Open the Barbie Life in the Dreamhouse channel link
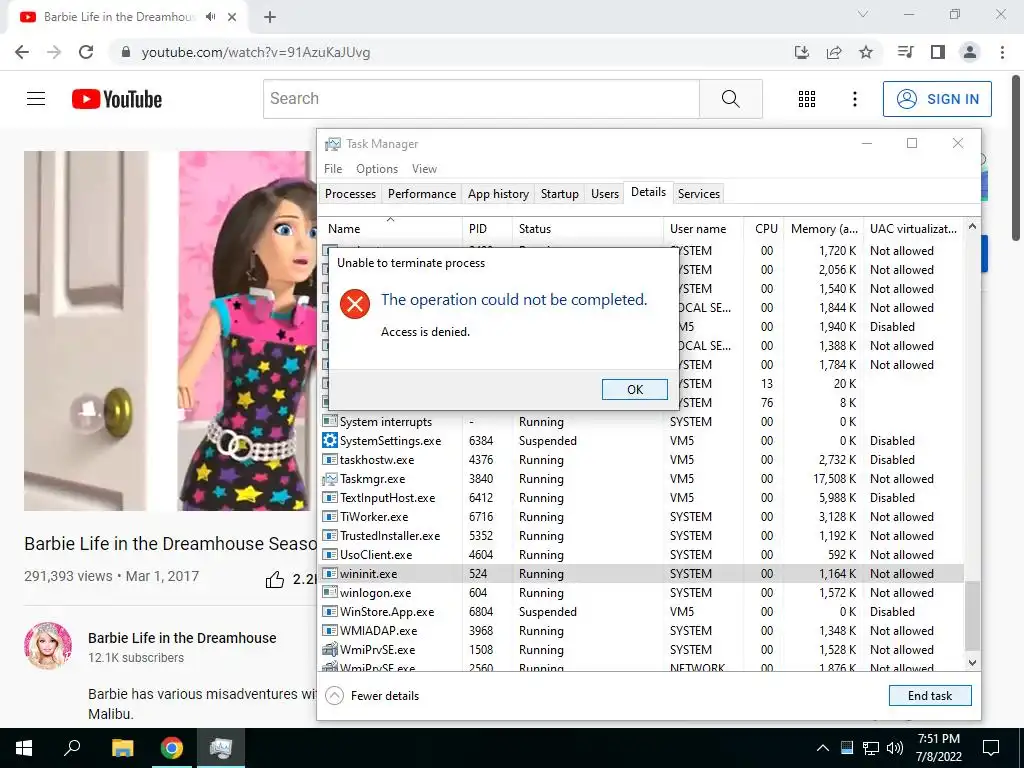 (182, 638)
